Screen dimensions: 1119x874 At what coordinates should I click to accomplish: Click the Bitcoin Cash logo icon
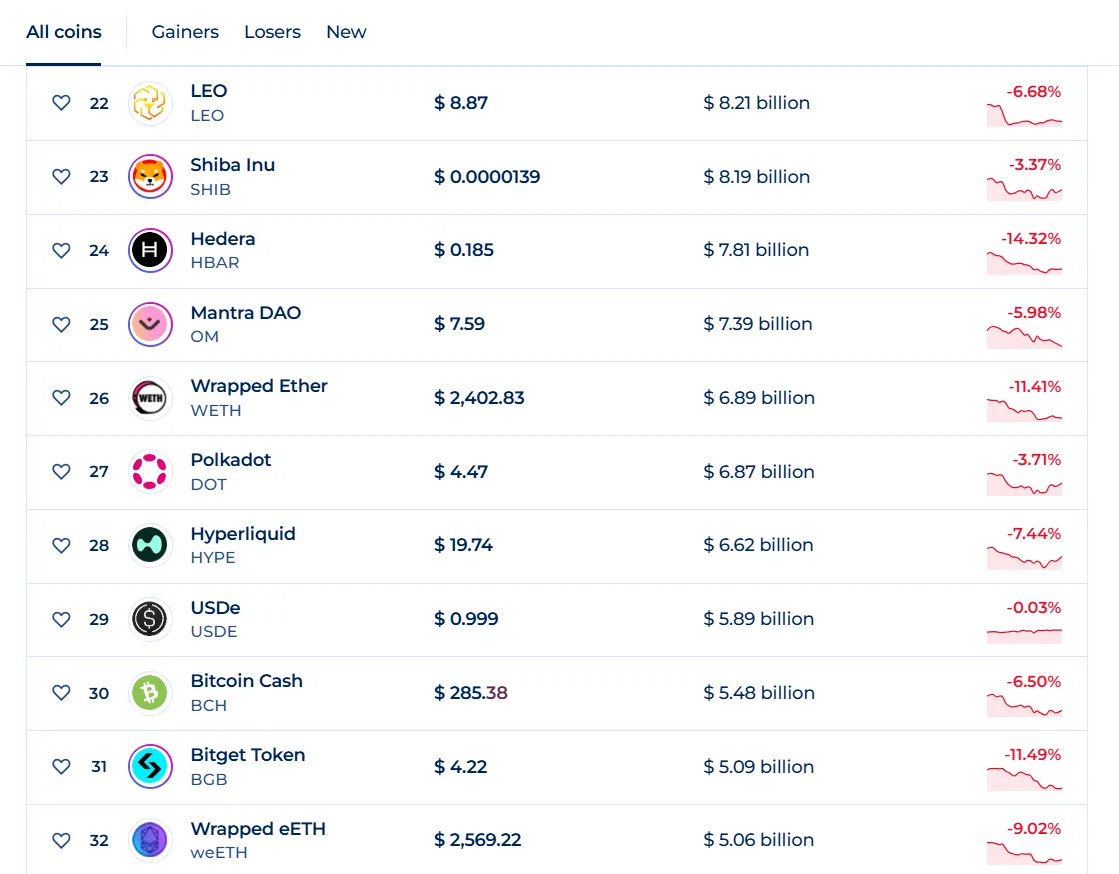tap(150, 693)
